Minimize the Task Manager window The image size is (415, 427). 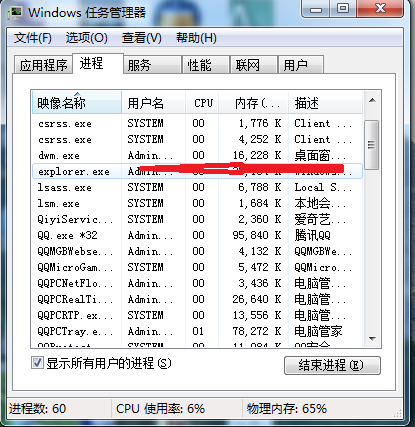[316, 9]
